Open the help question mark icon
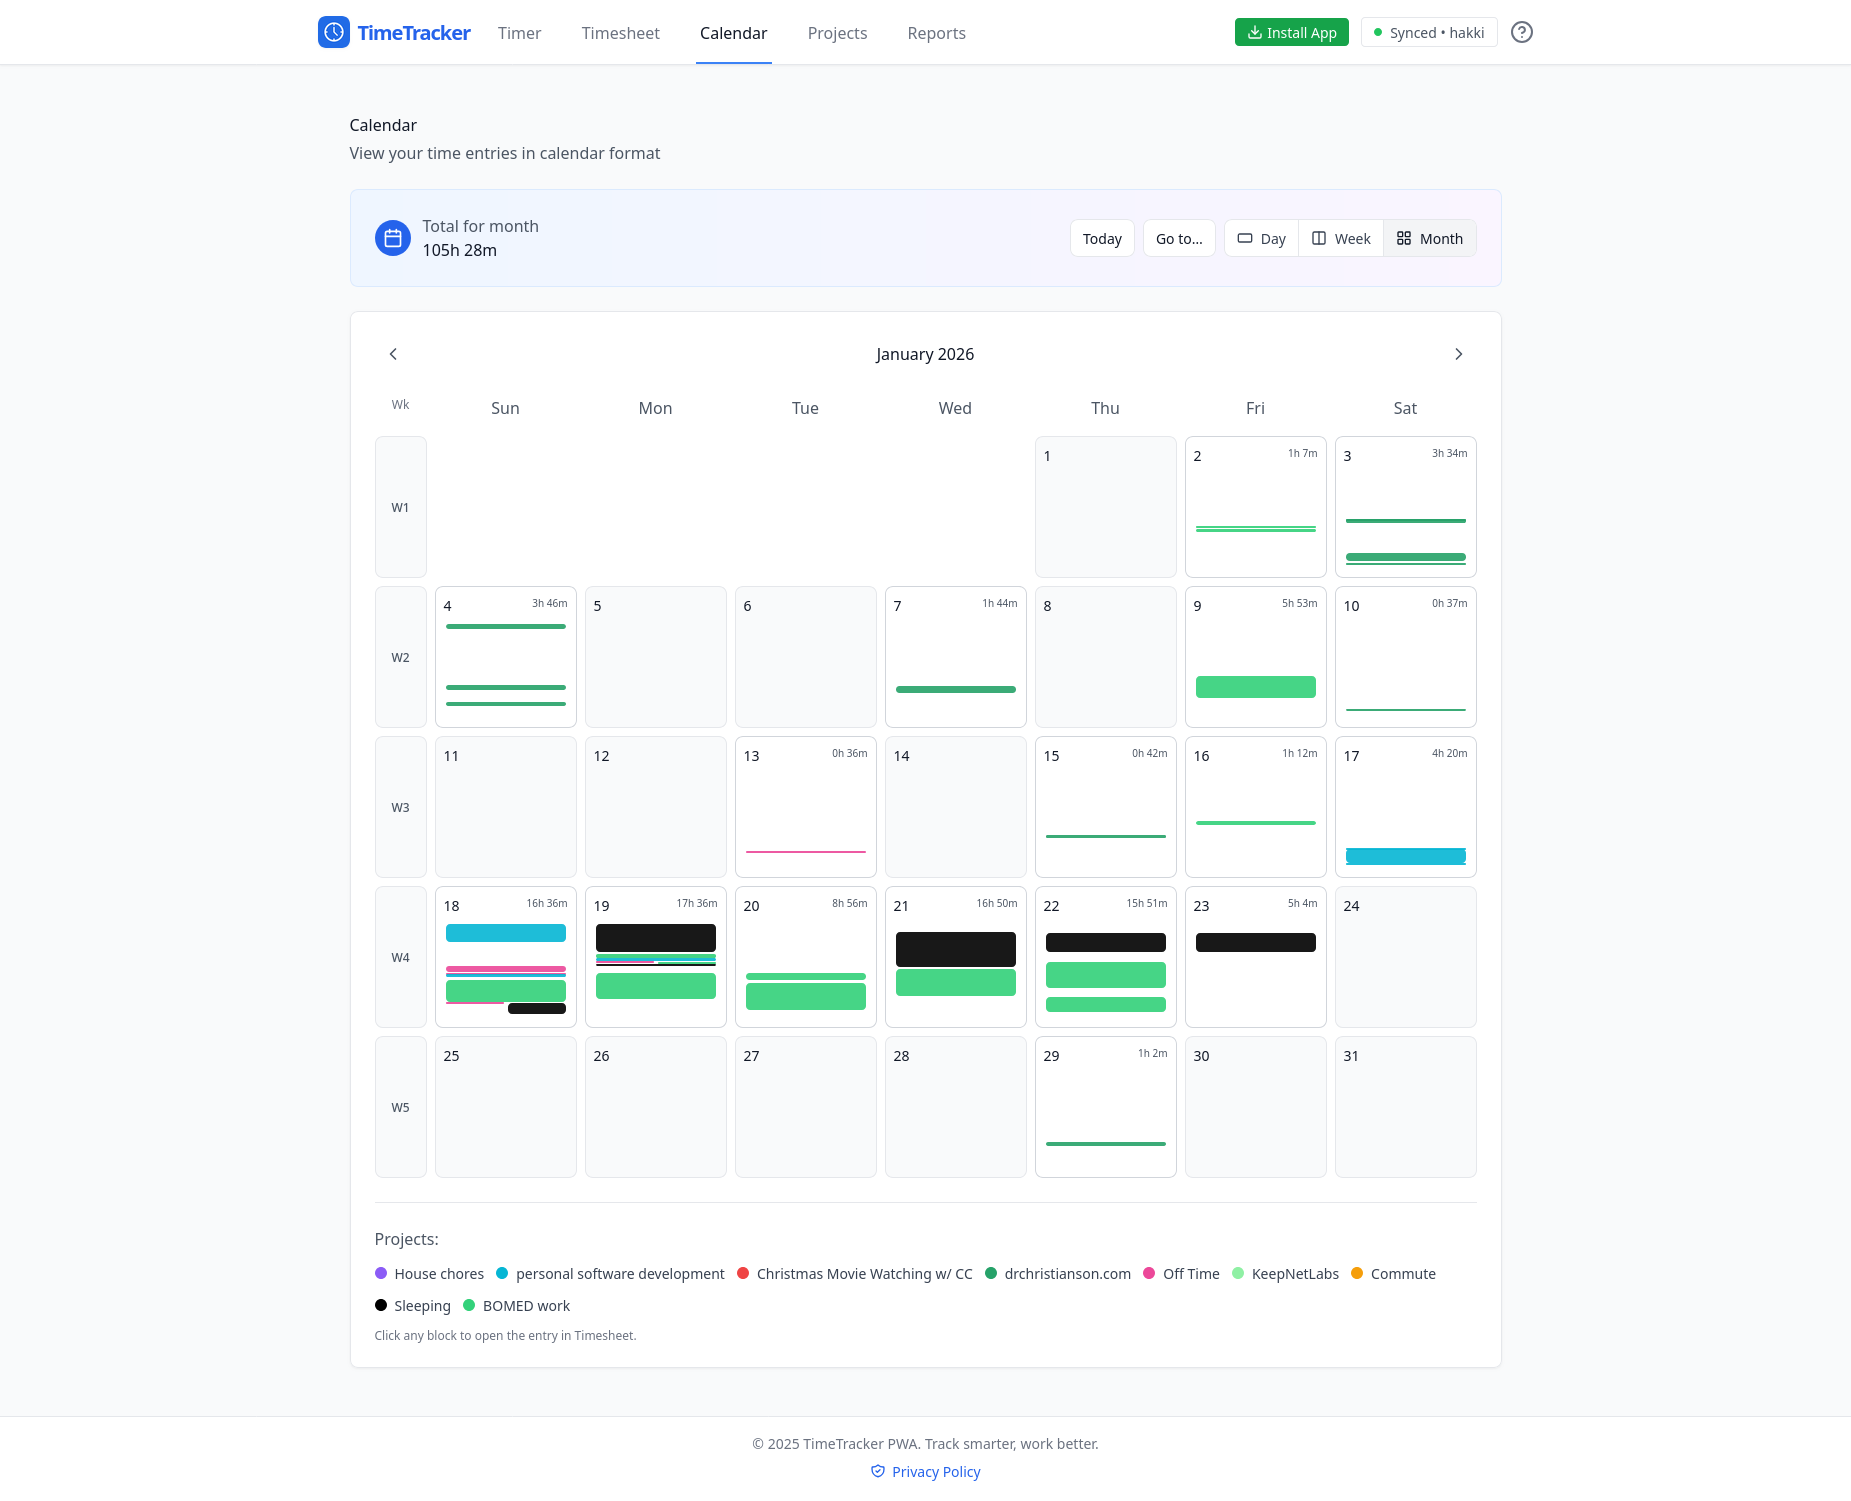 pos(1522,32)
